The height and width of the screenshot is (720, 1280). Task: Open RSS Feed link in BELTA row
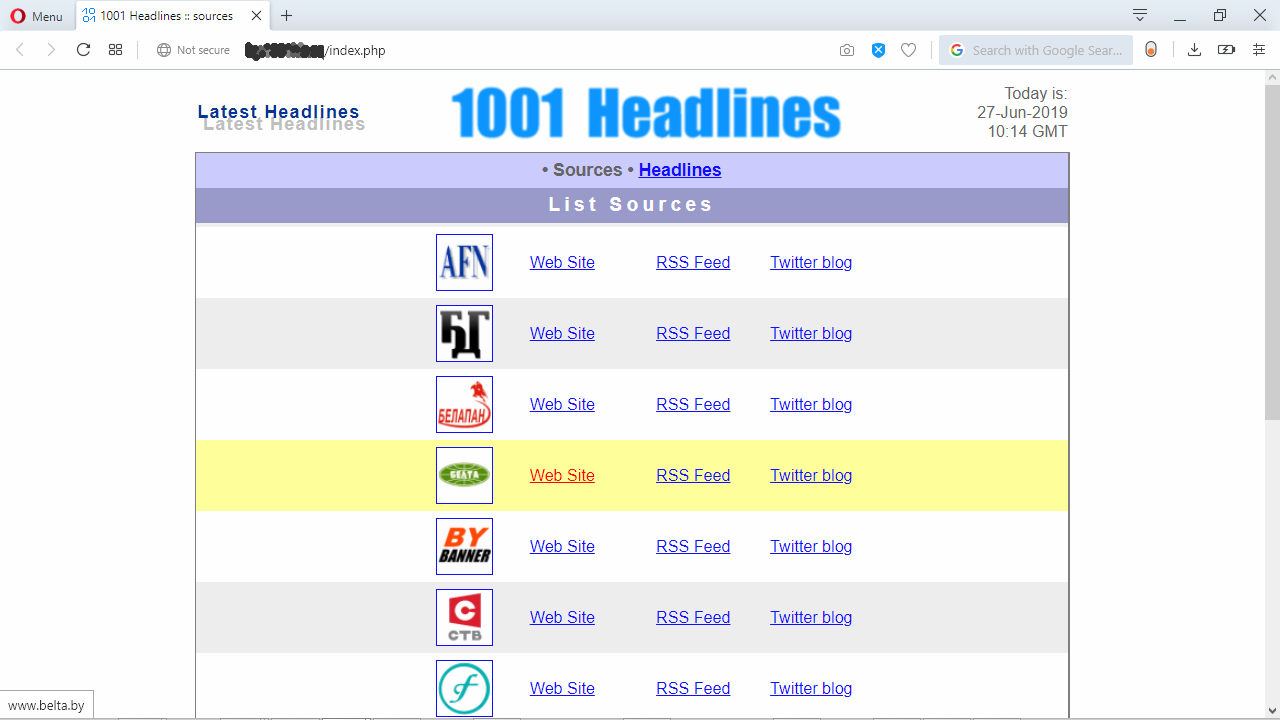(x=693, y=475)
